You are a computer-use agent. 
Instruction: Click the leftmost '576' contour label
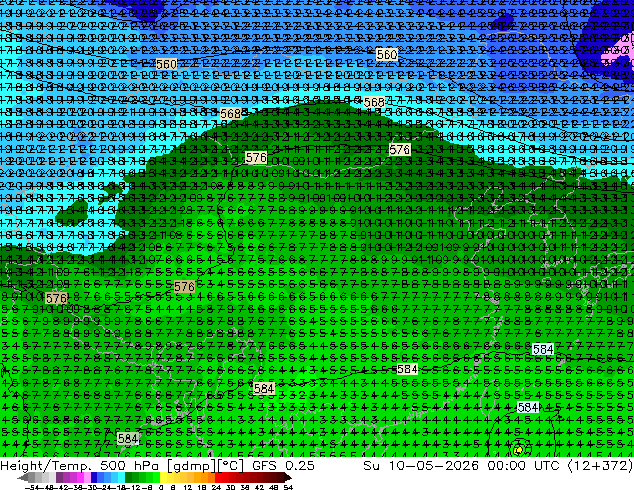[x=56, y=298]
